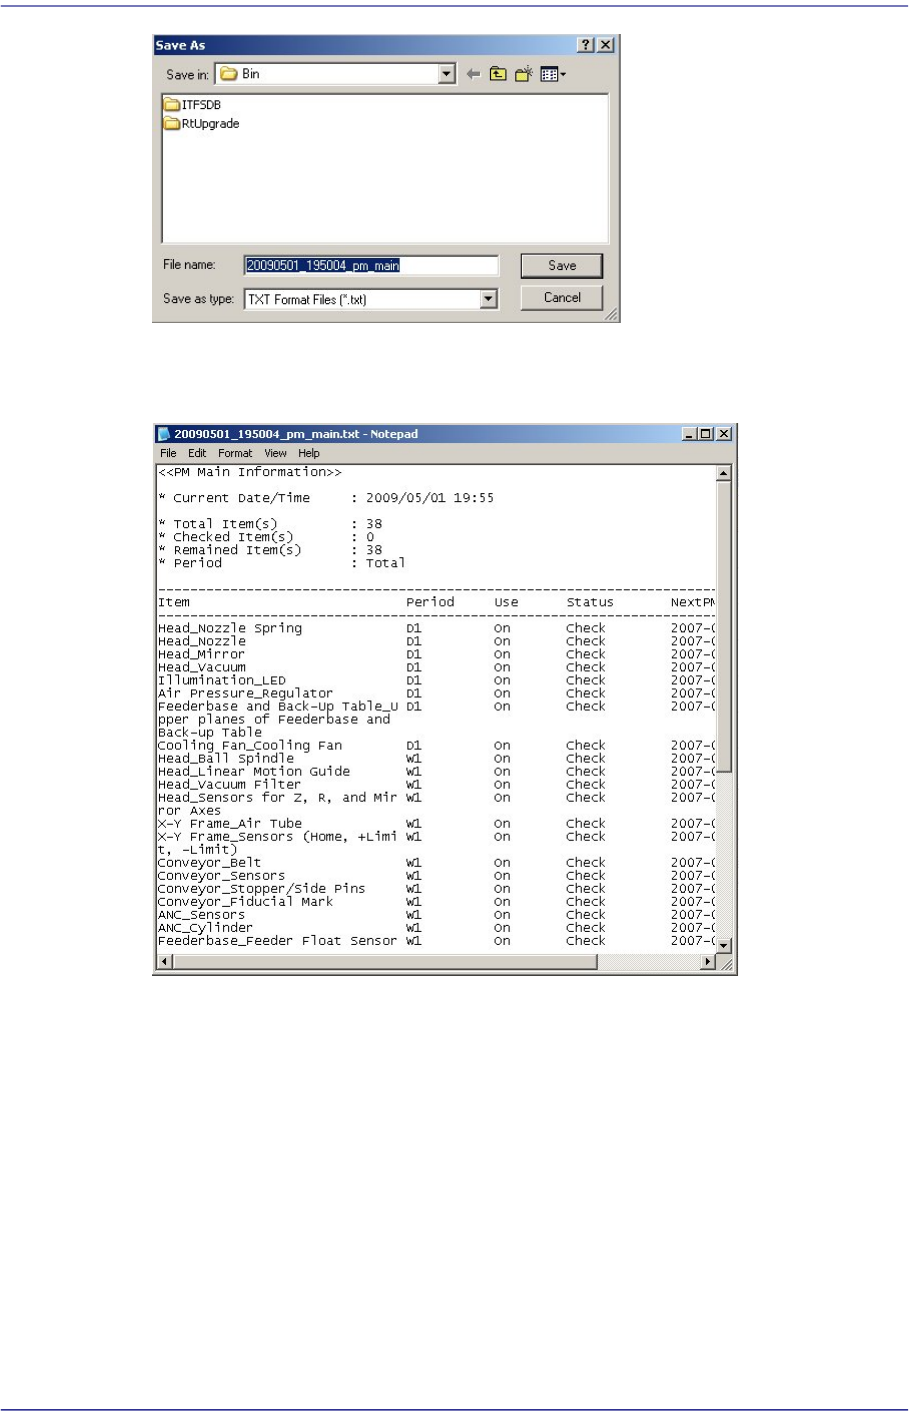Click the 'Head_Linear Motion Guide' row
Viewport: 909px width, 1421px height.
[x=436, y=771]
